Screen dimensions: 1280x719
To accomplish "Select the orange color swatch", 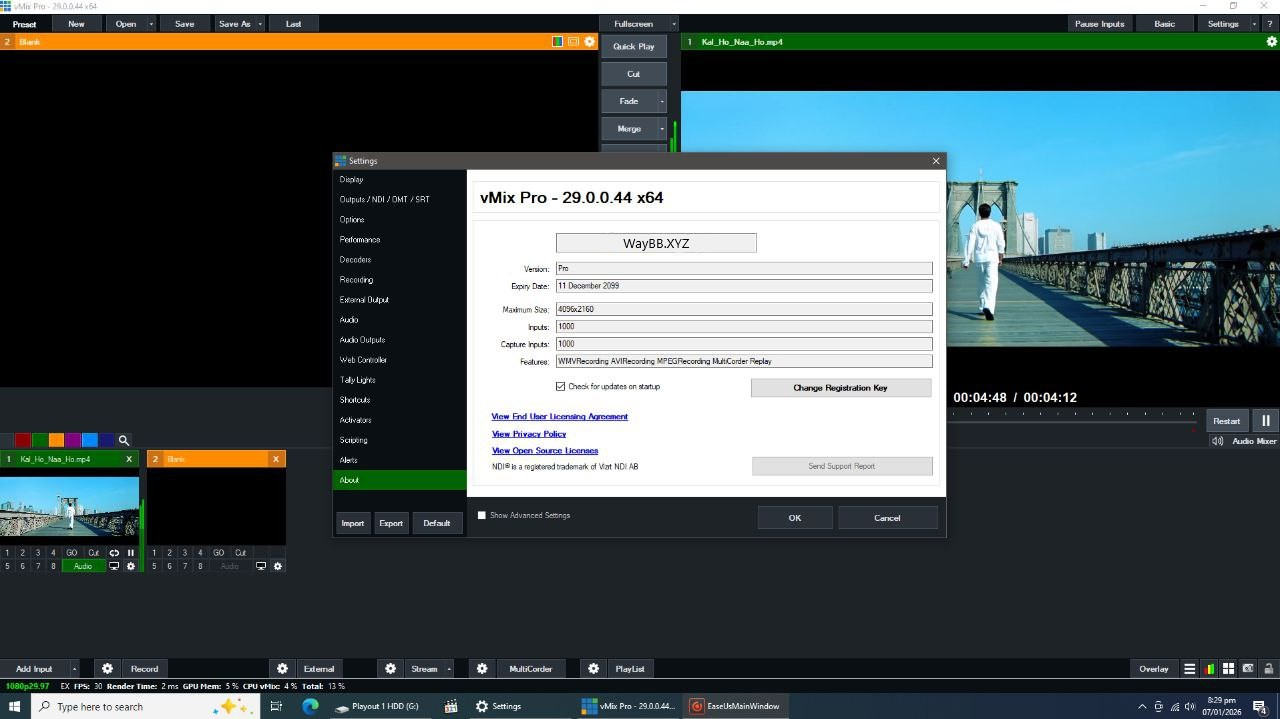I will (56, 440).
